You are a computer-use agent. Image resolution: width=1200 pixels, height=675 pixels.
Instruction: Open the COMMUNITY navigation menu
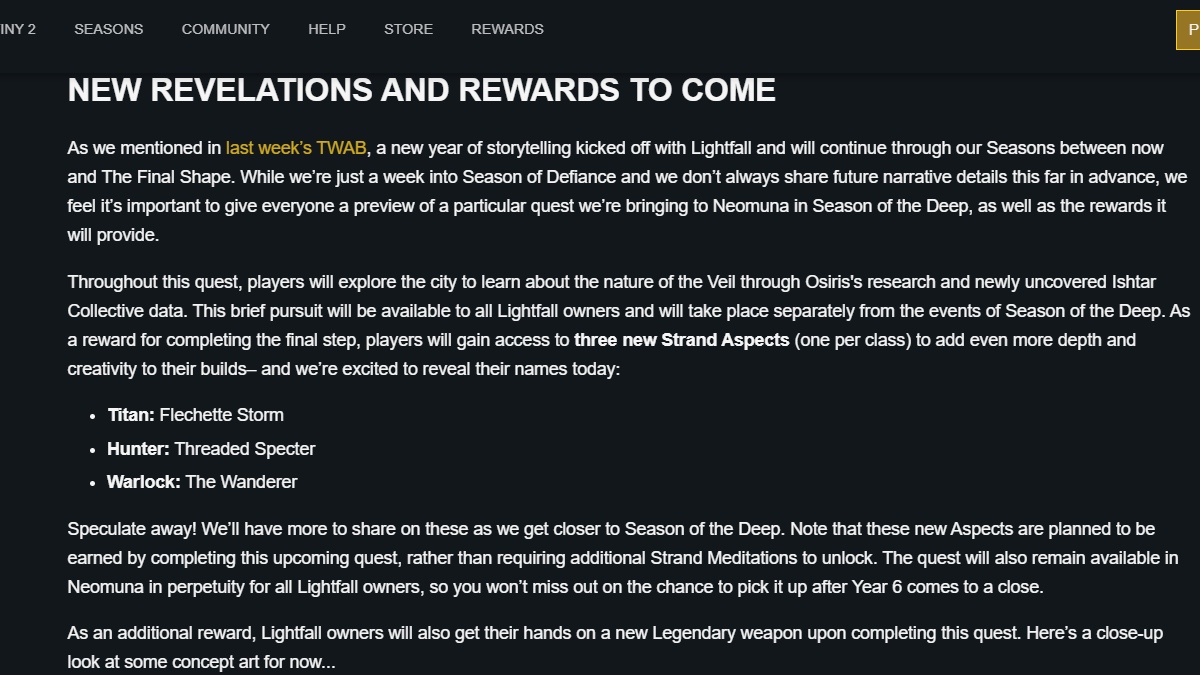click(225, 29)
